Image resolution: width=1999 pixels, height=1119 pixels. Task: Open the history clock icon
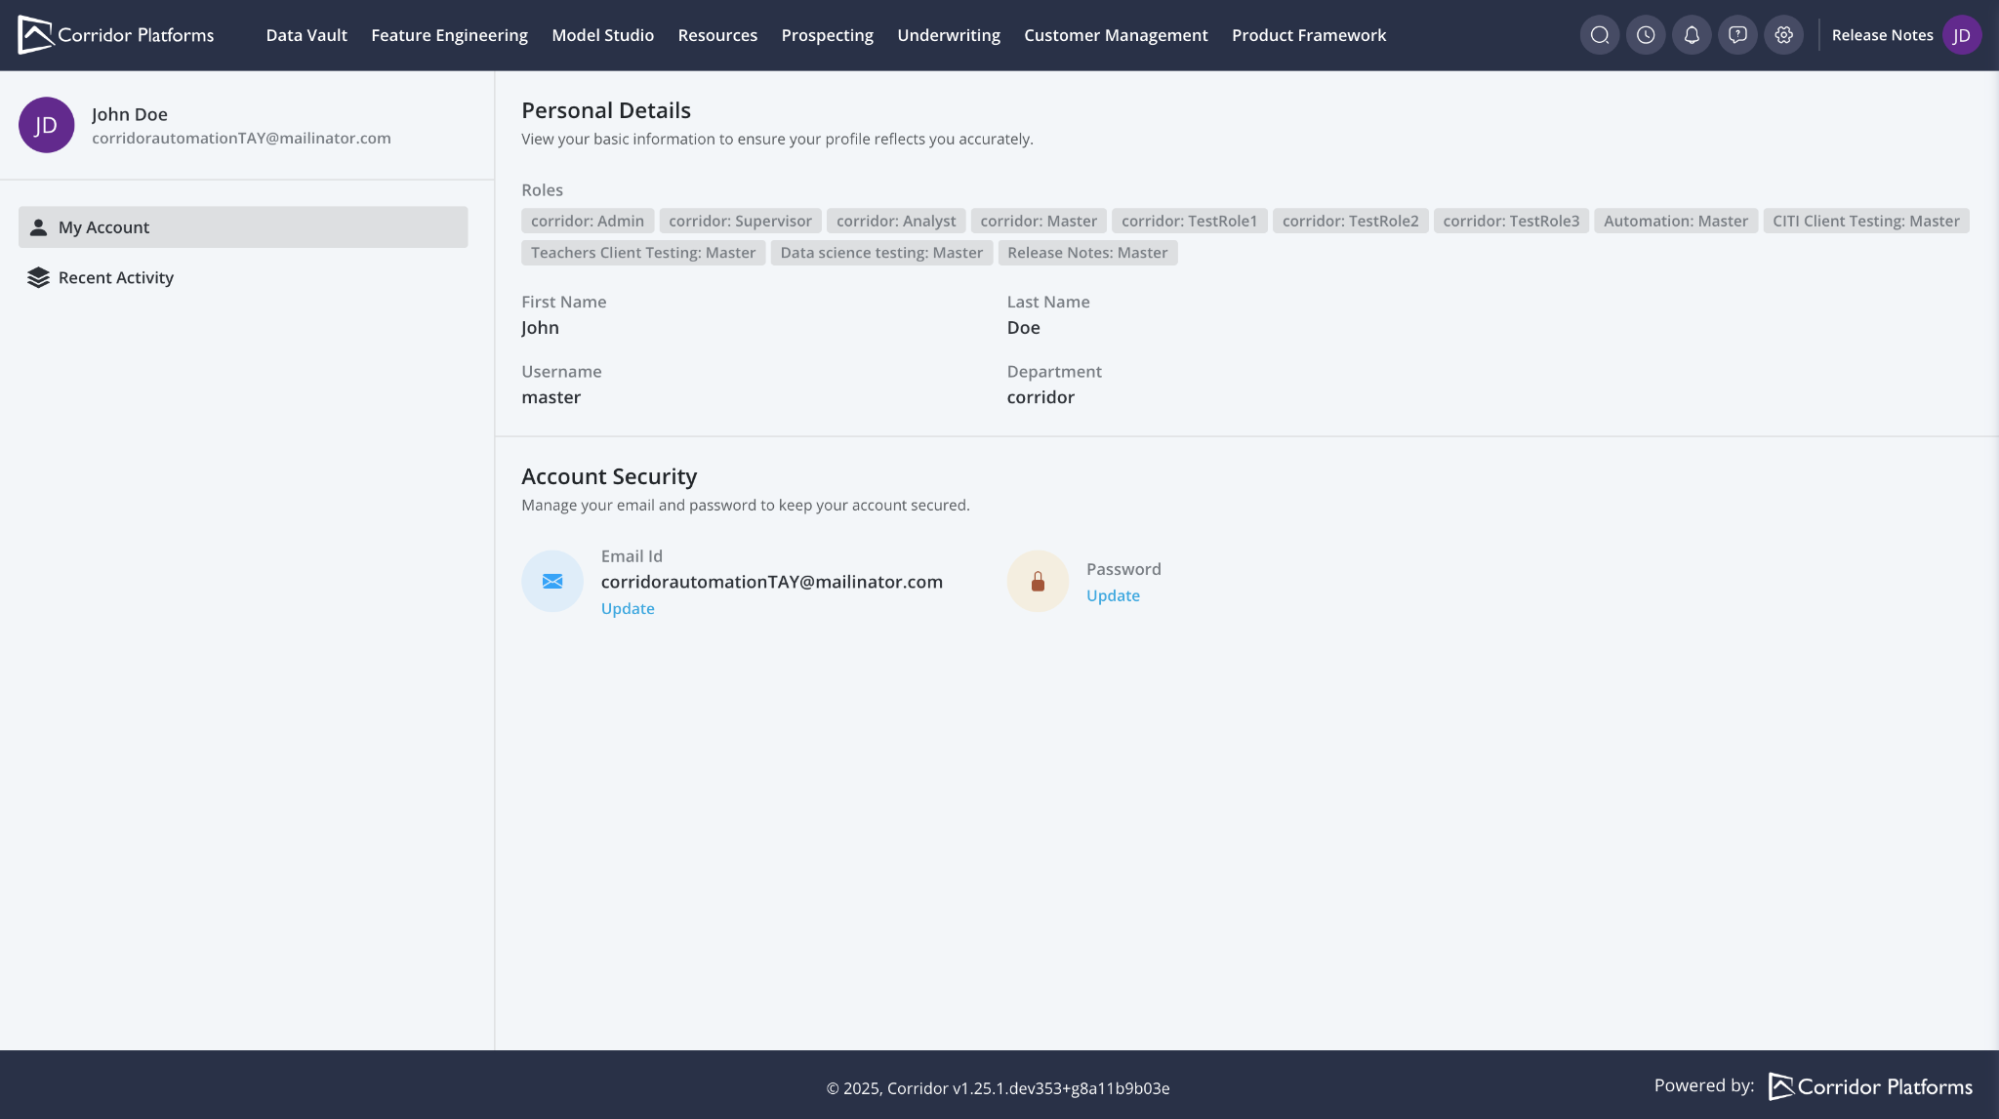[x=1645, y=35]
